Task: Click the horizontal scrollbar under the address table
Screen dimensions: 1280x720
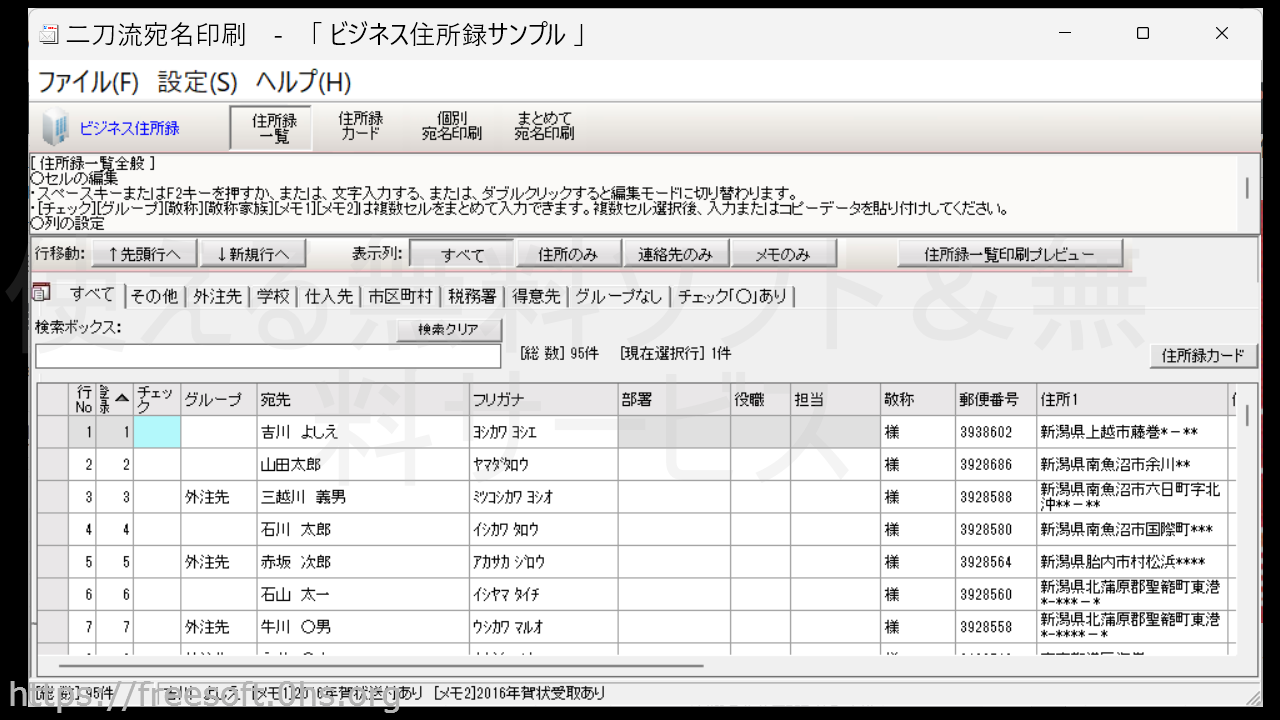Action: point(380,665)
